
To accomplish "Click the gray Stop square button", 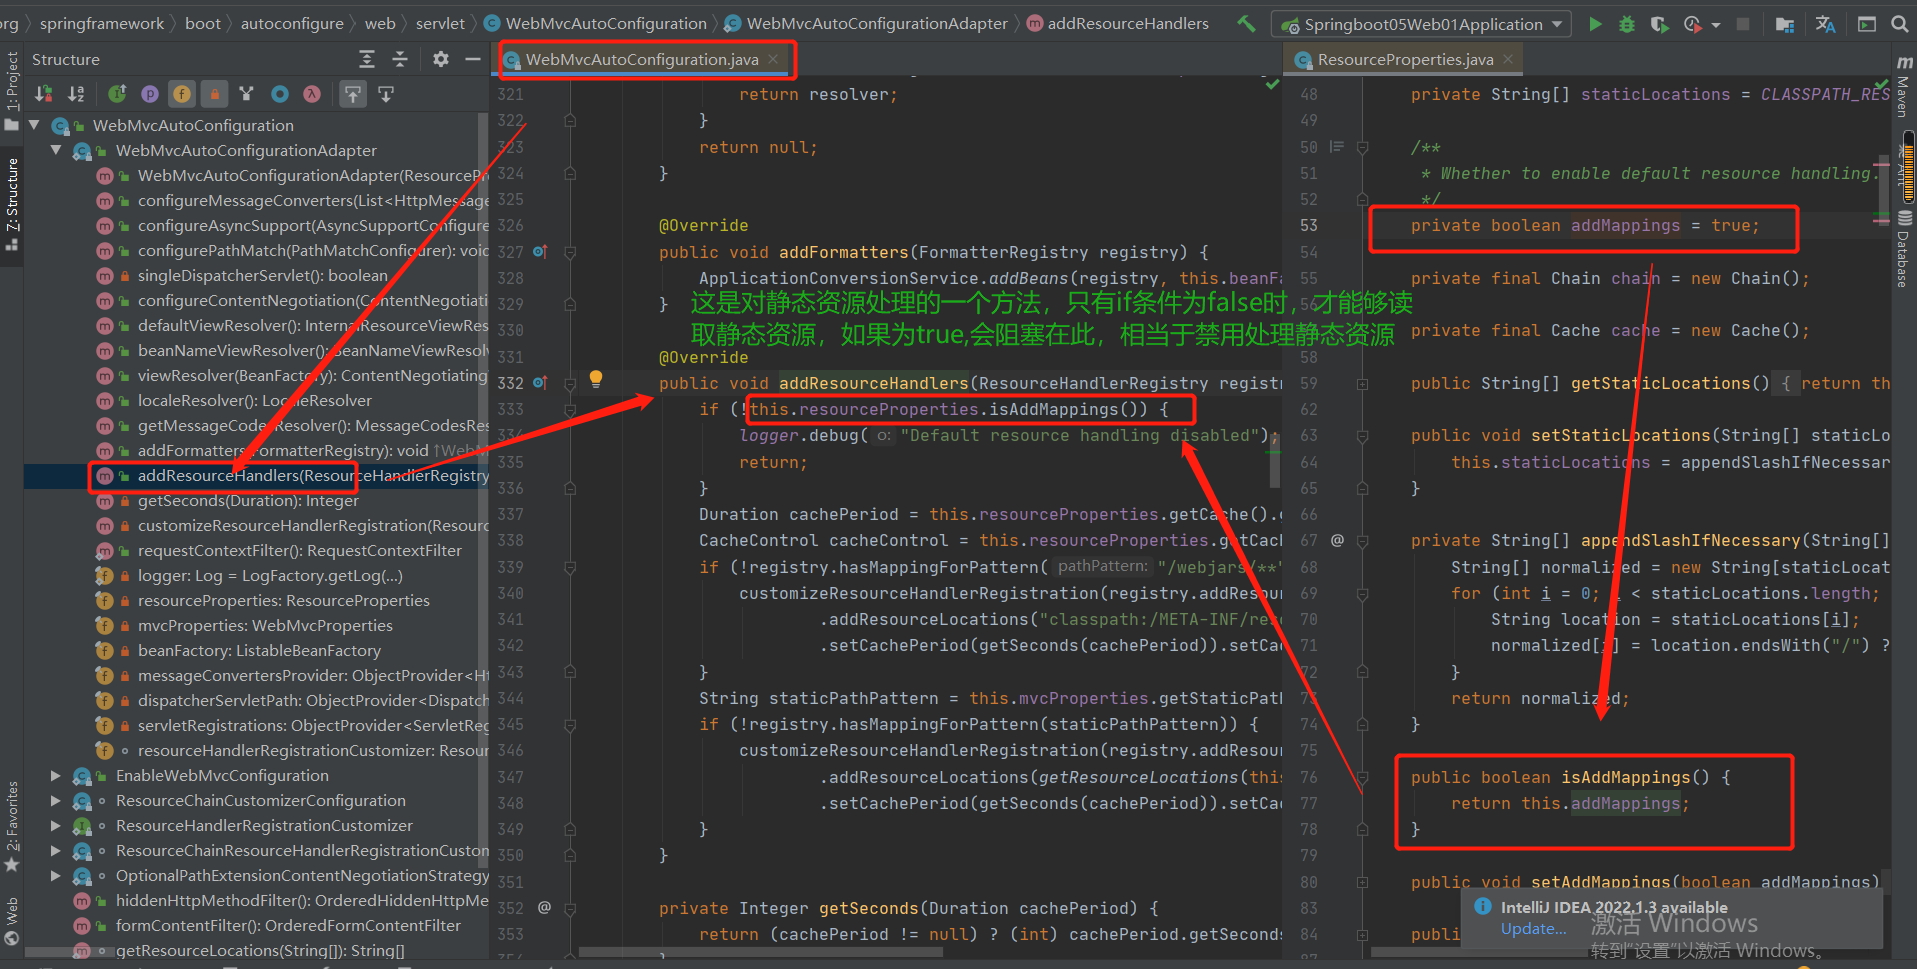I will click(1743, 24).
